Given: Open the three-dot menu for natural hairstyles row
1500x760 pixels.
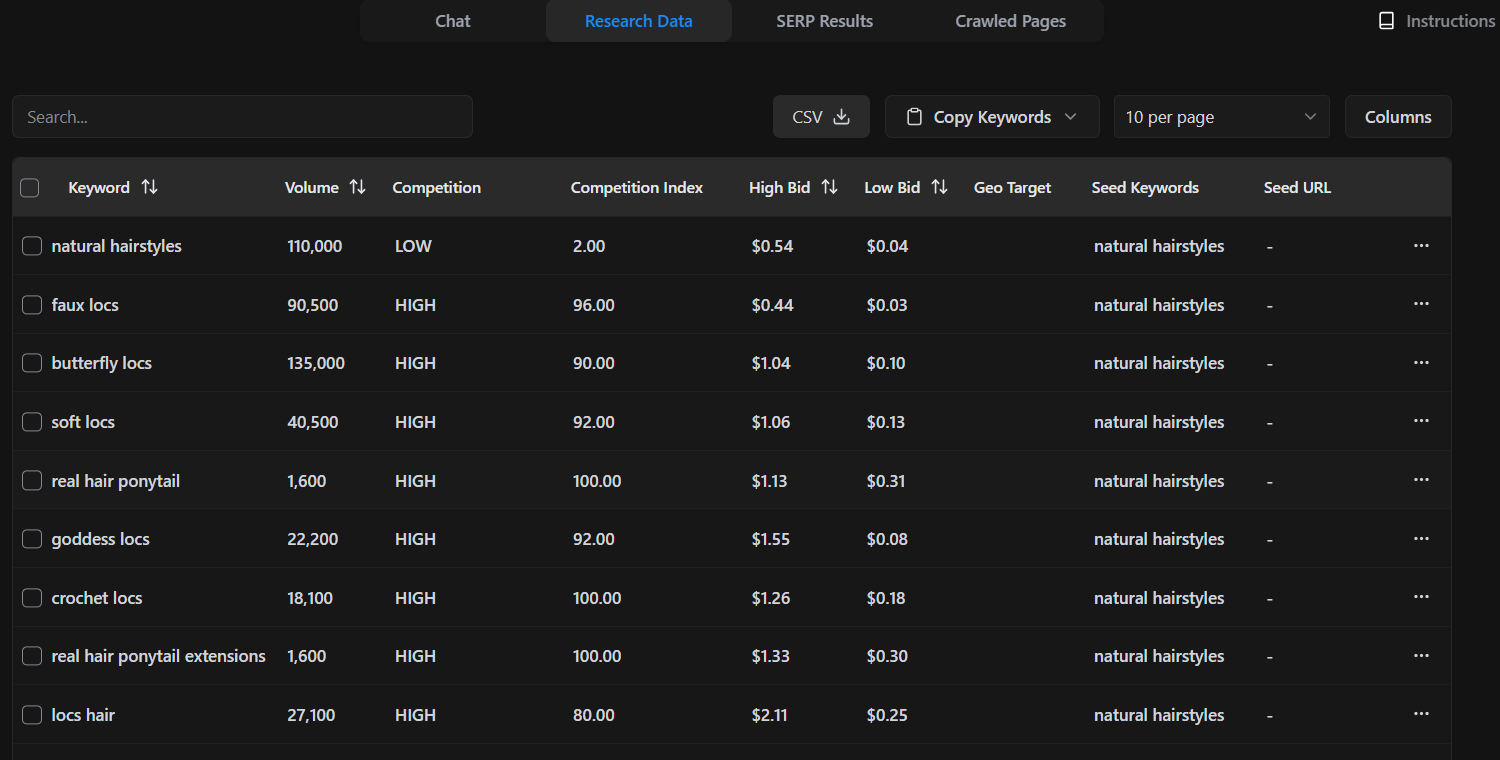Looking at the screenshot, I should [x=1421, y=245].
